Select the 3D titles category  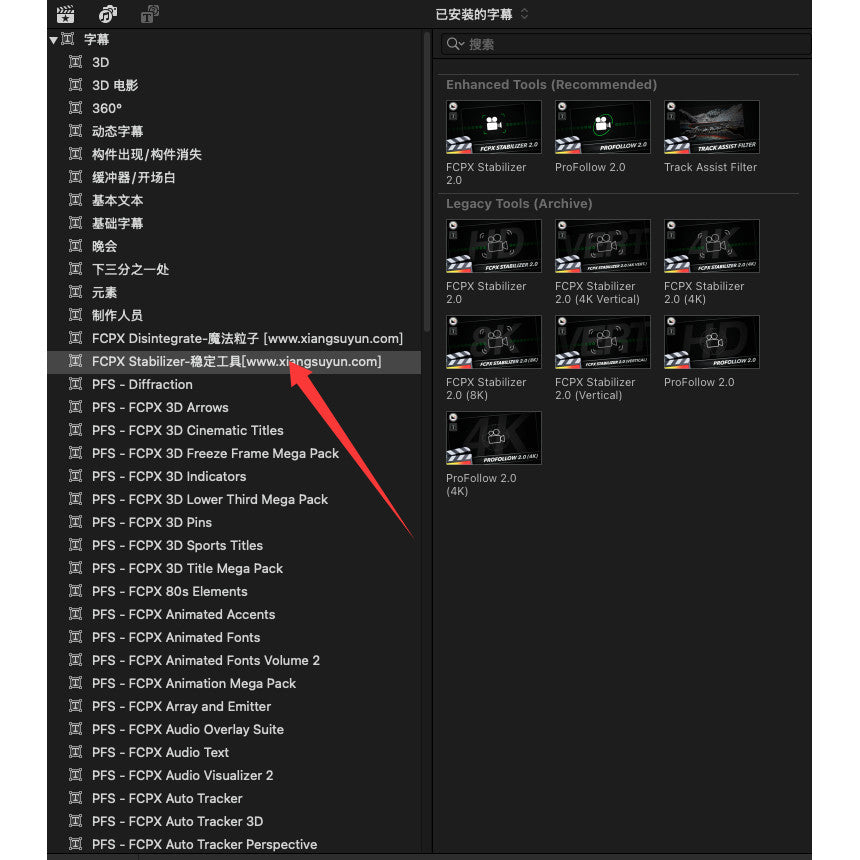pyautogui.click(x=234, y=63)
